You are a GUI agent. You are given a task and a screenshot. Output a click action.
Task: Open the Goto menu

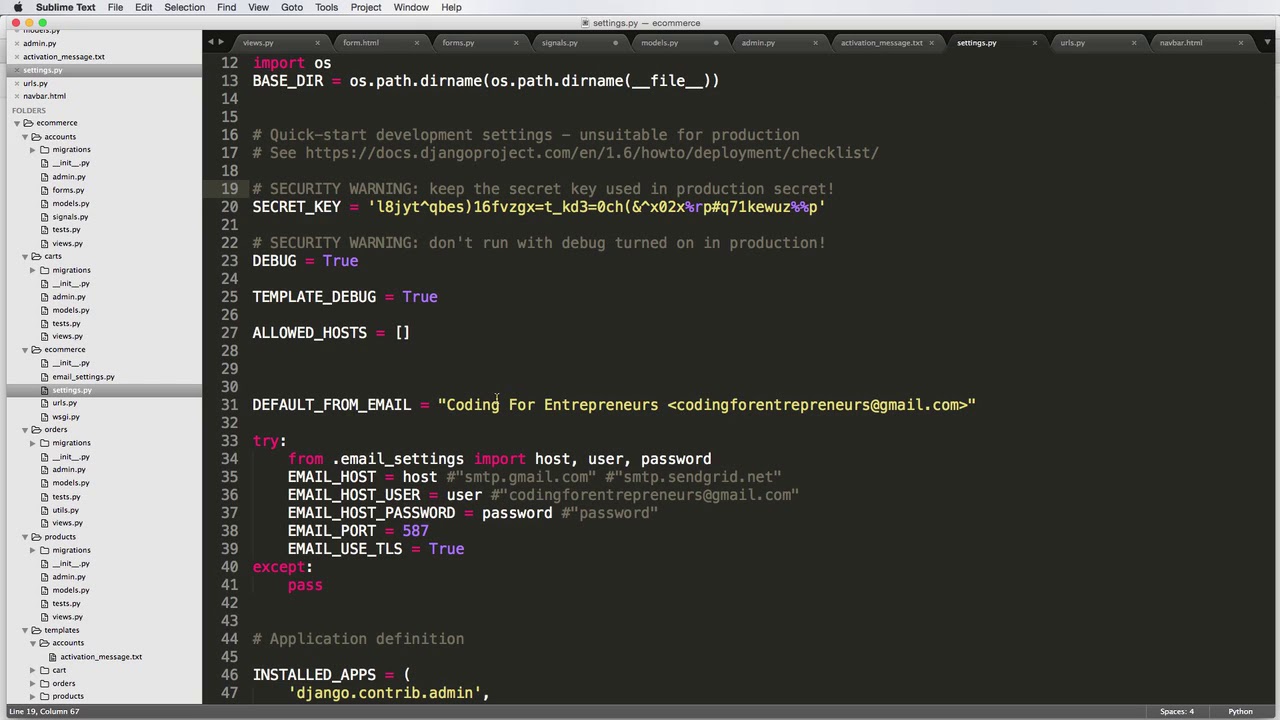click(x=292, y=7)
